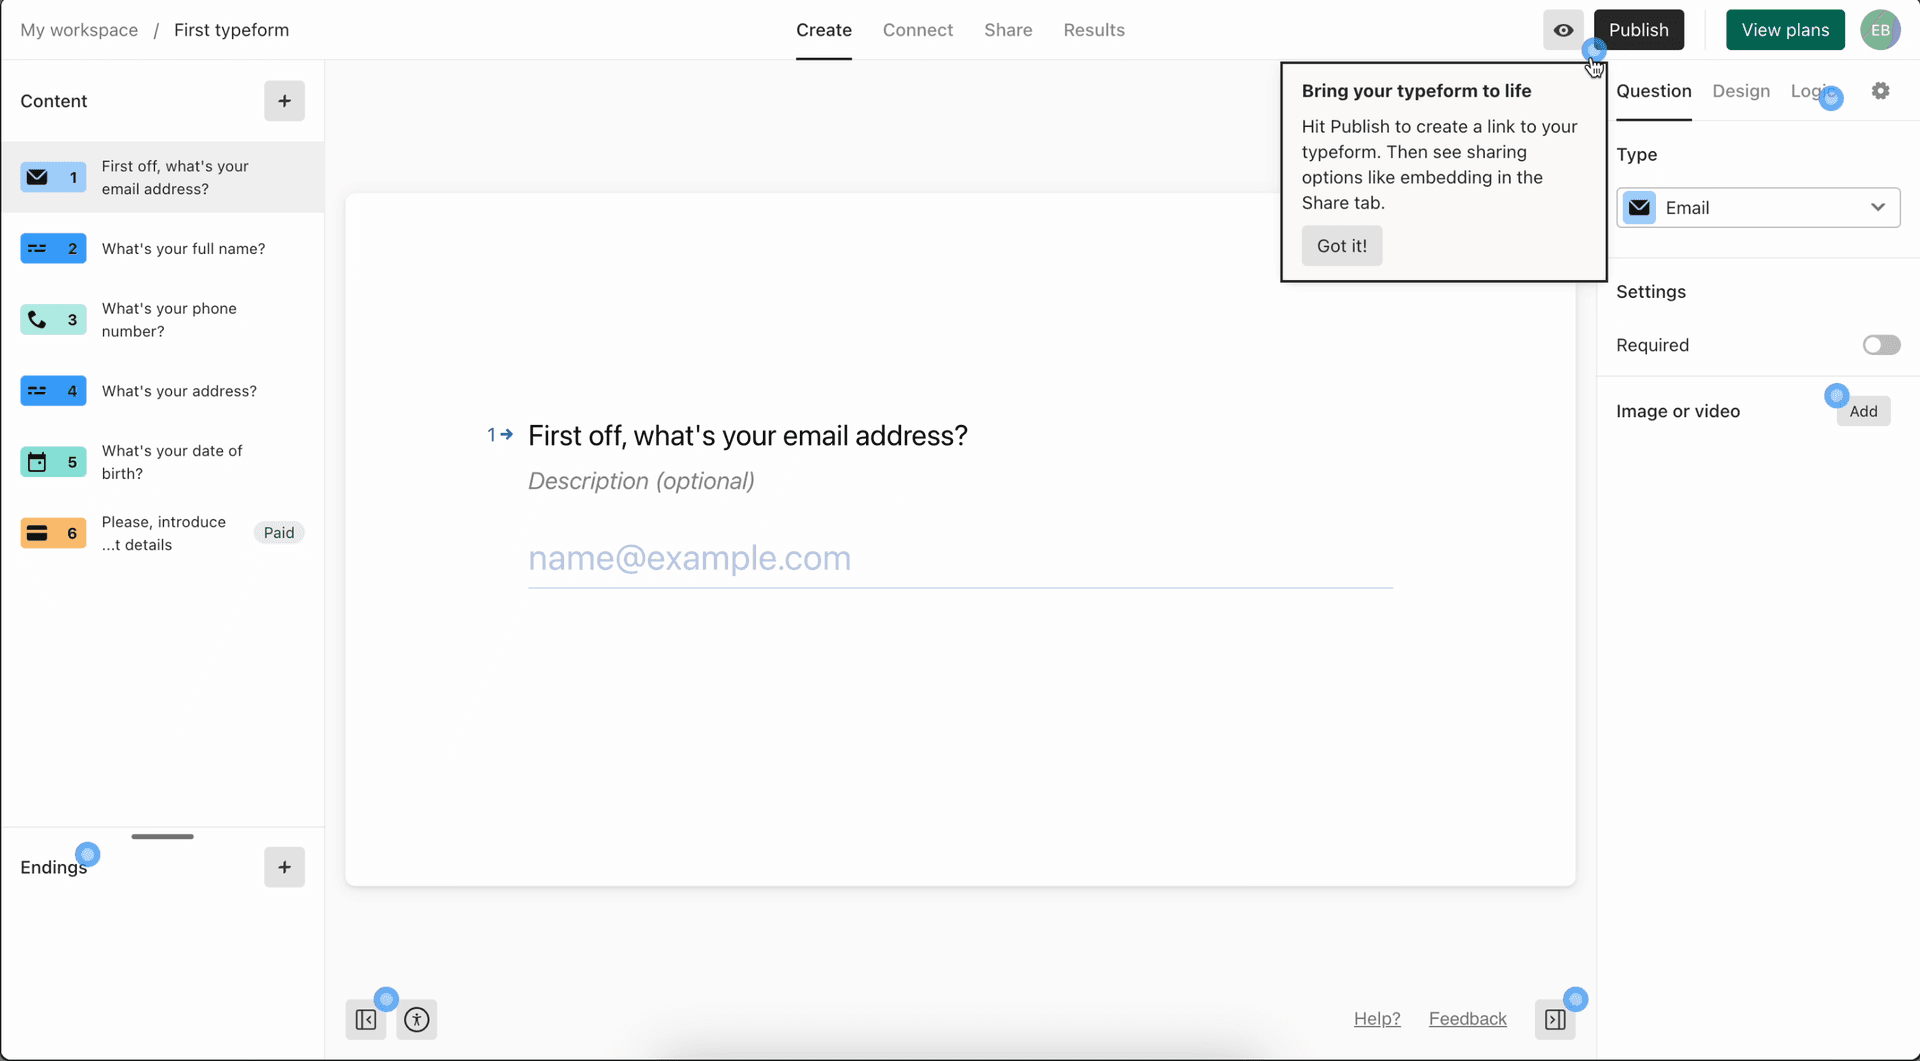This screenshot has height=1061, width=1920.
Task: Click the preview eye icon
Action: point(1563,30)
